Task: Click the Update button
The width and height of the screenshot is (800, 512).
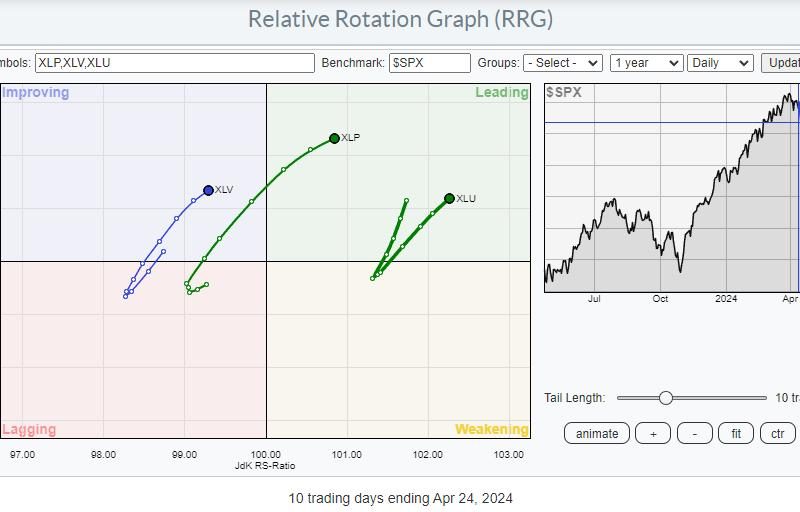Action: pos(781,63)
